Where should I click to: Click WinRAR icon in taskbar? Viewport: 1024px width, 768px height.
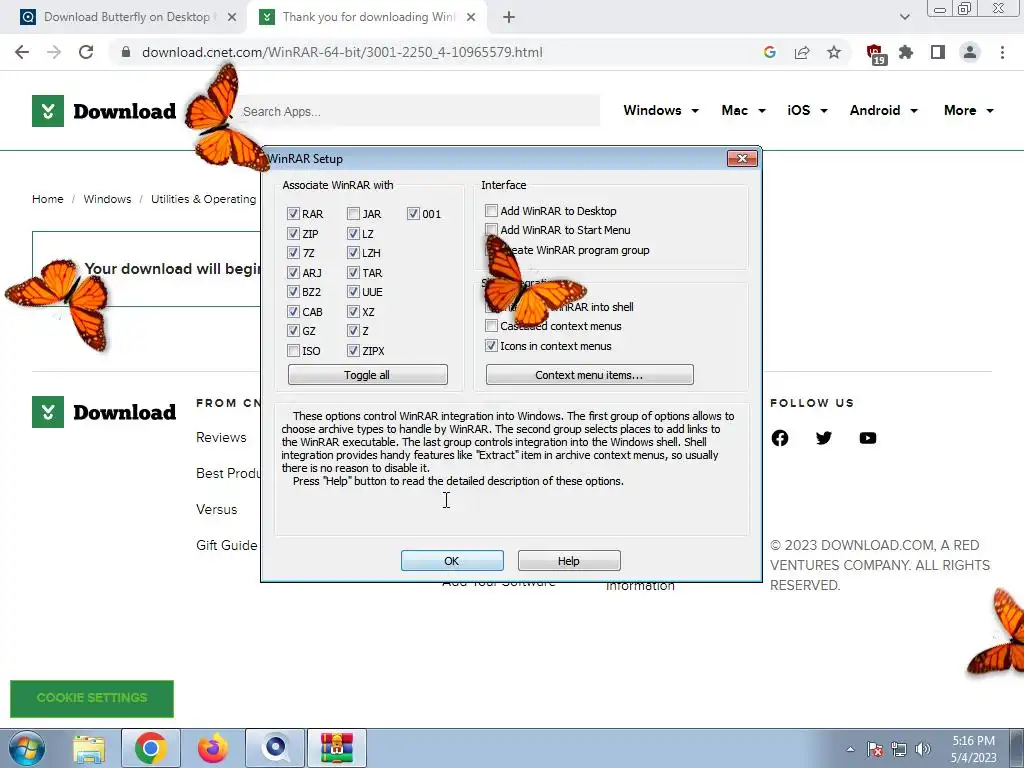337,748
